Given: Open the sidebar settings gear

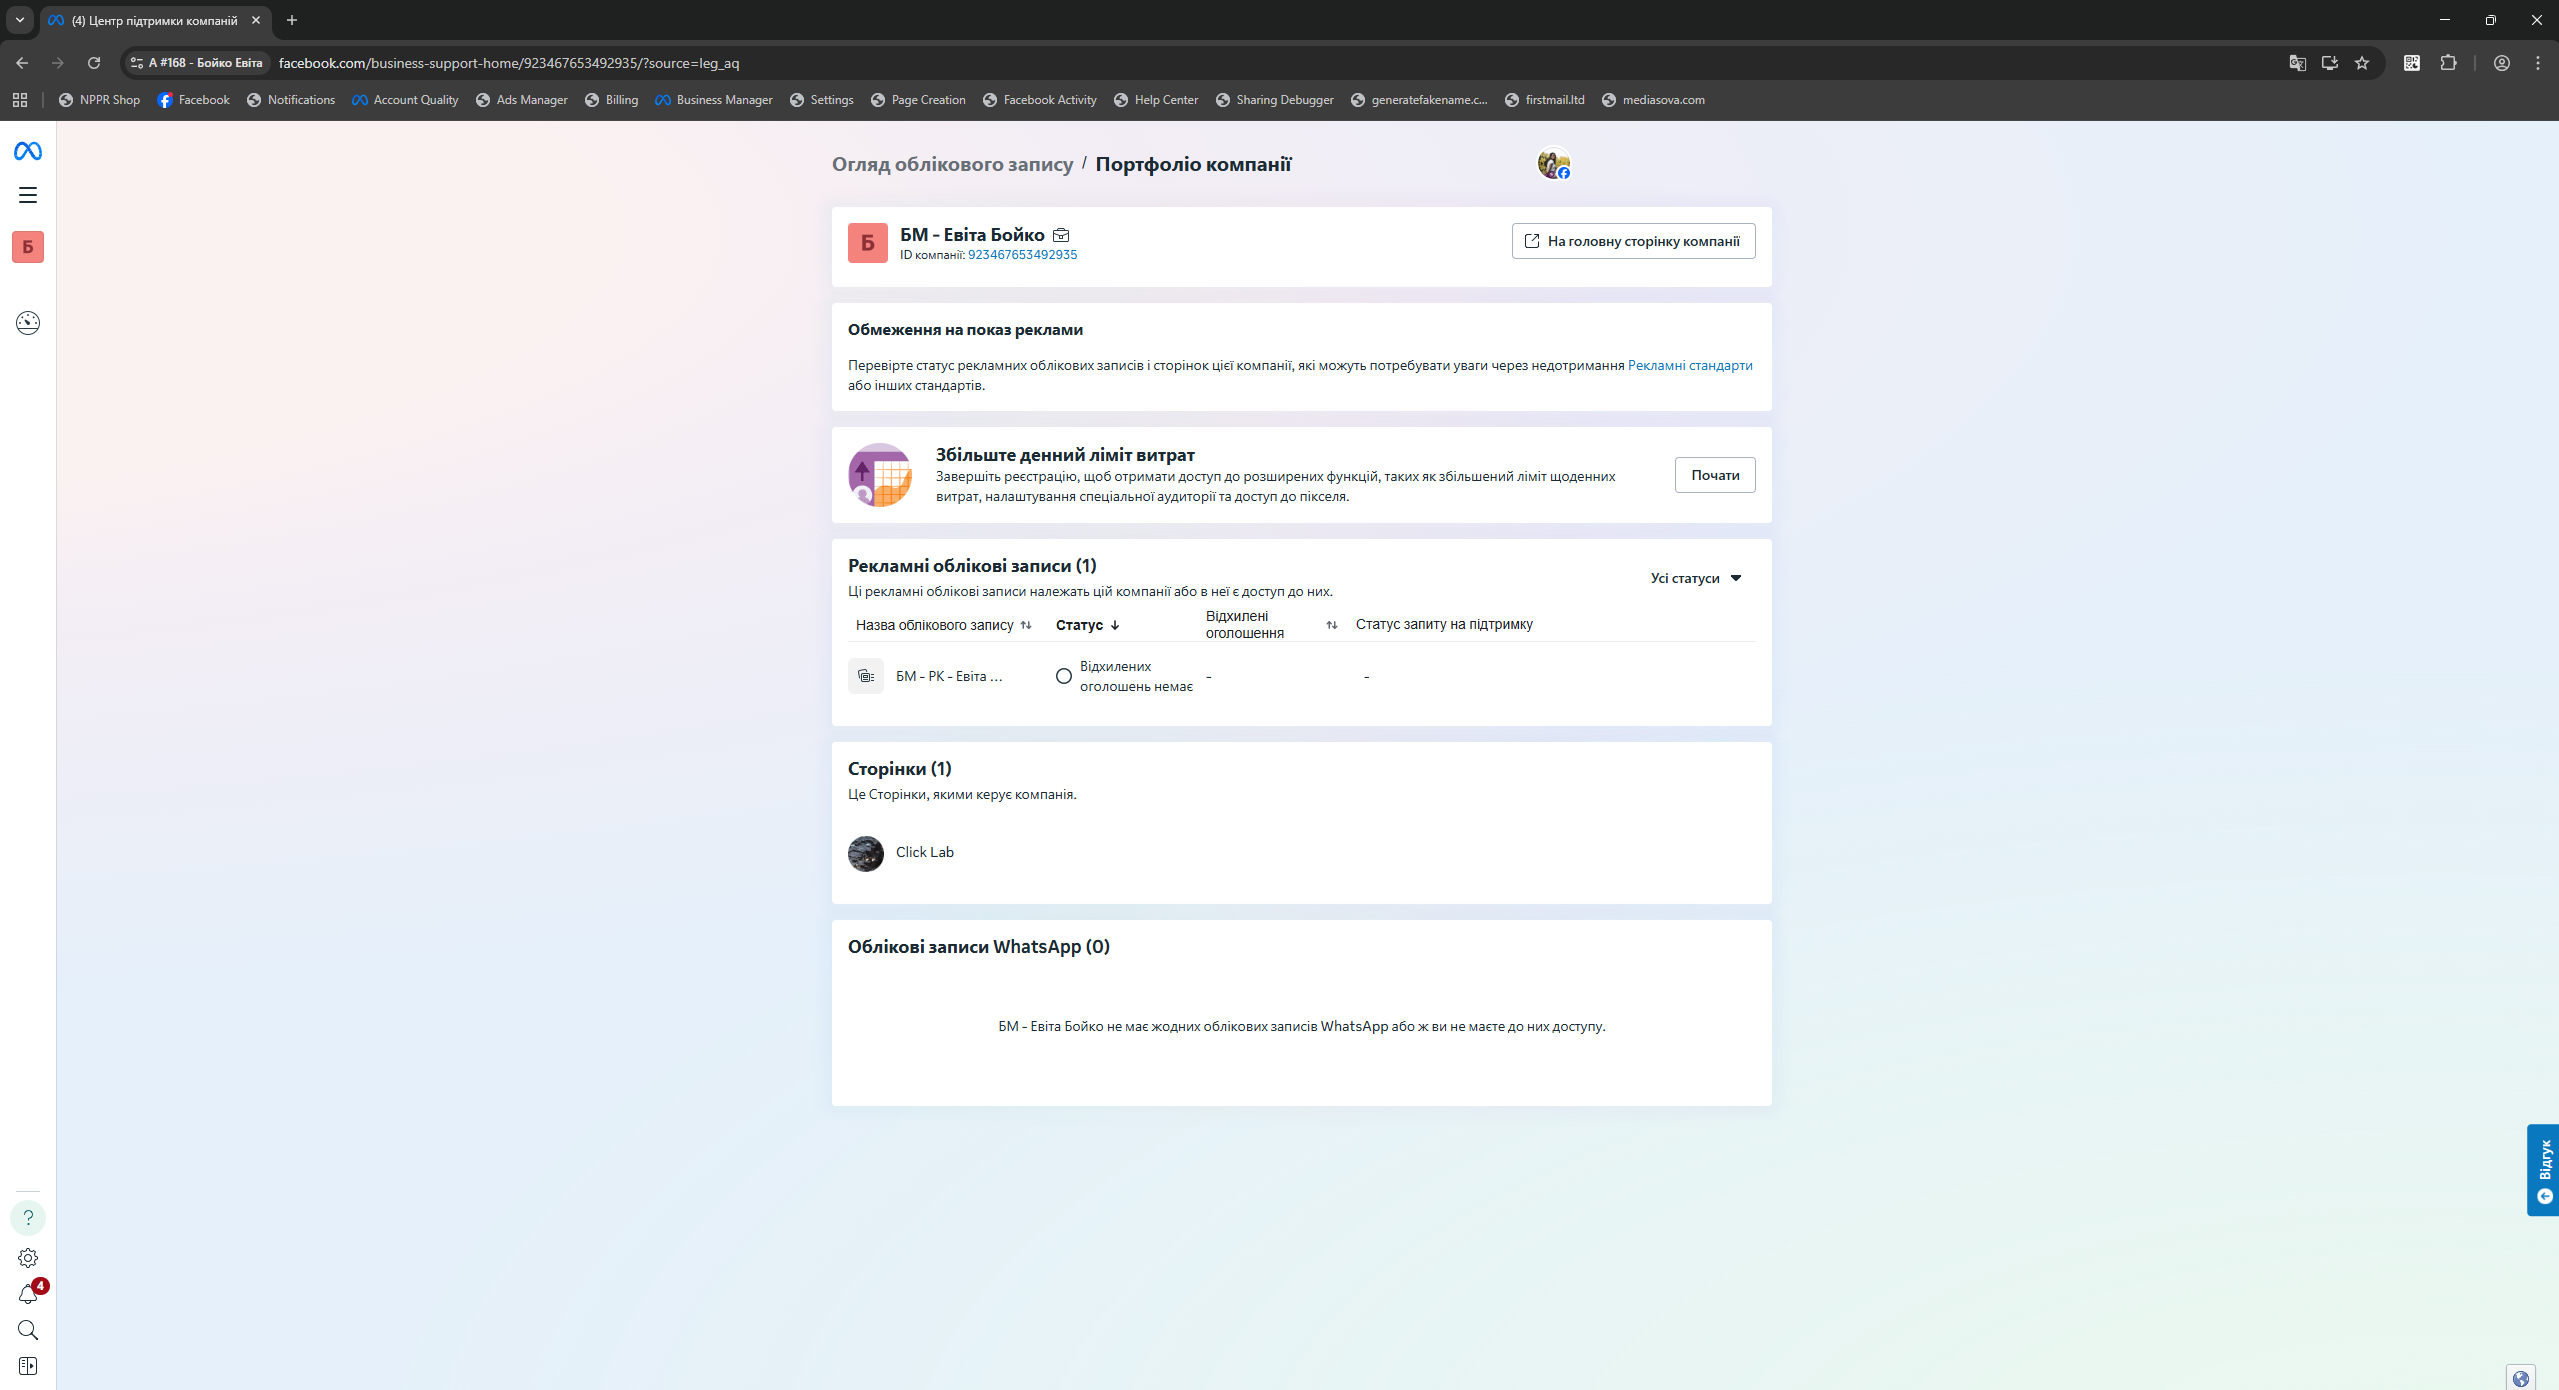Looking at the screenshot, I should pyautogui.click(x=28, y=1257).
